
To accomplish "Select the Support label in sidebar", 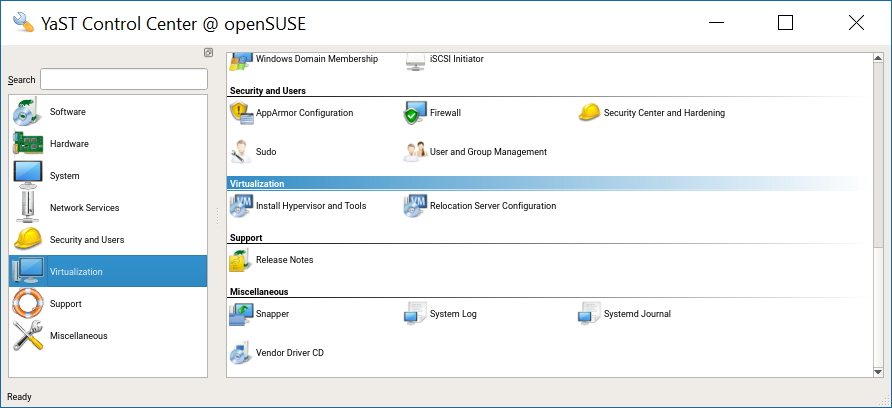I will coord(66,303).
